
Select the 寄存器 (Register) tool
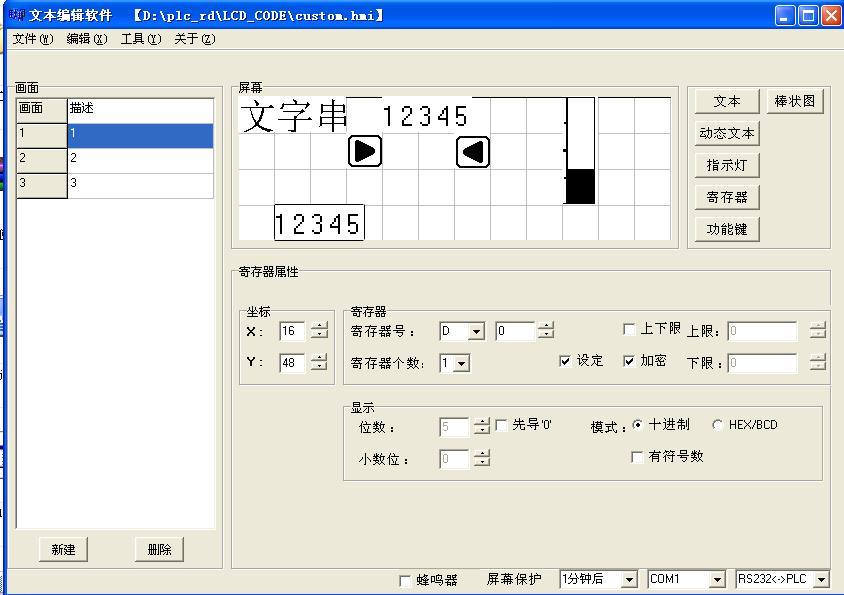726,197
